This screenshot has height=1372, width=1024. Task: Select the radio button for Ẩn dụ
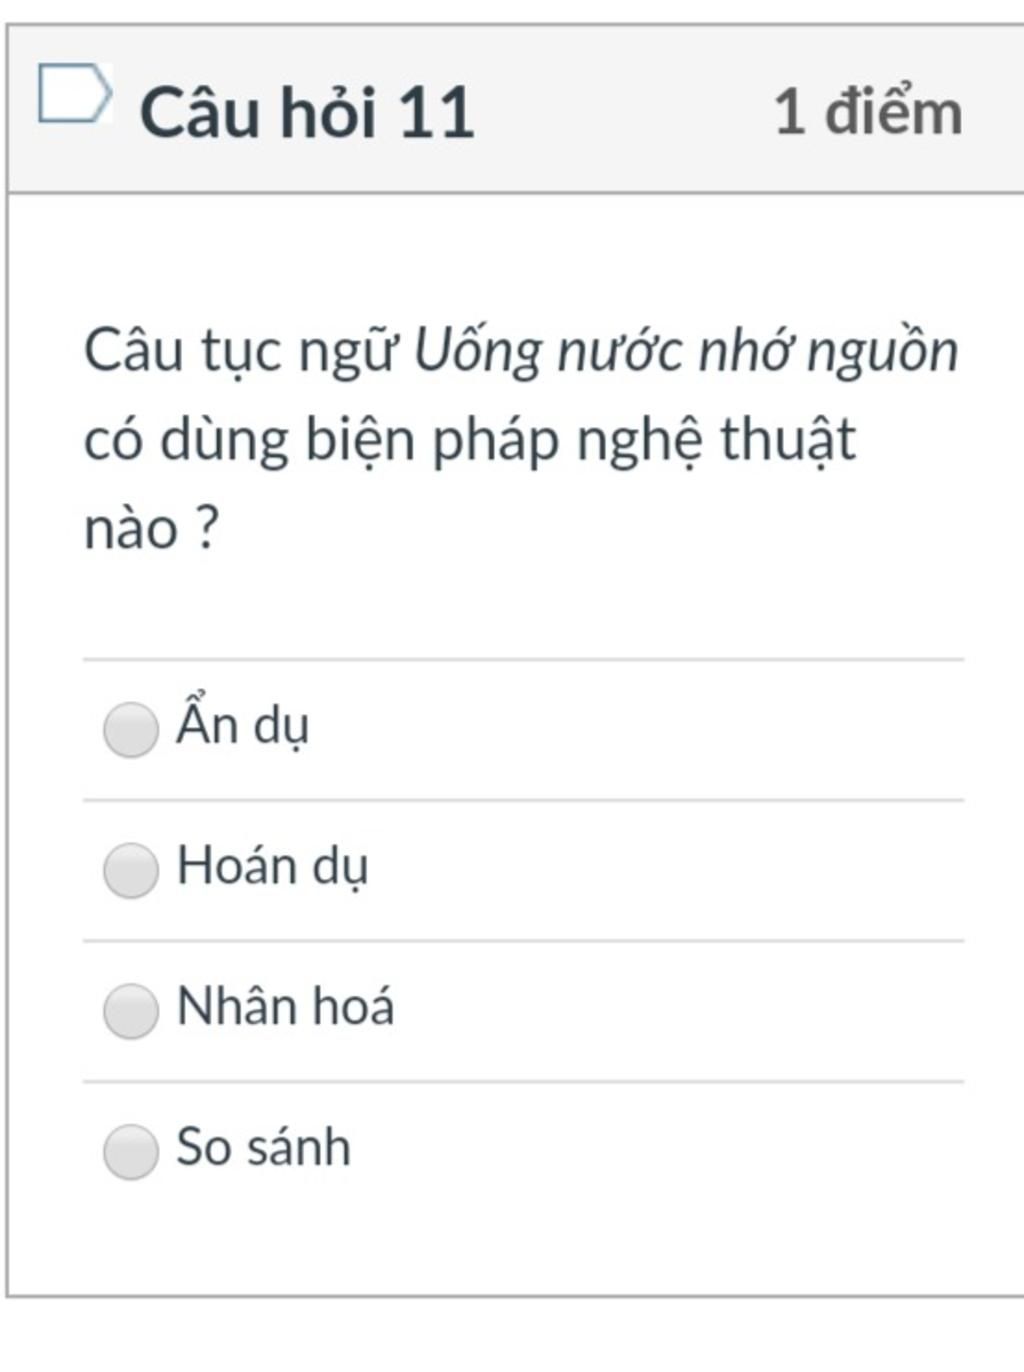tap(131, 729)
